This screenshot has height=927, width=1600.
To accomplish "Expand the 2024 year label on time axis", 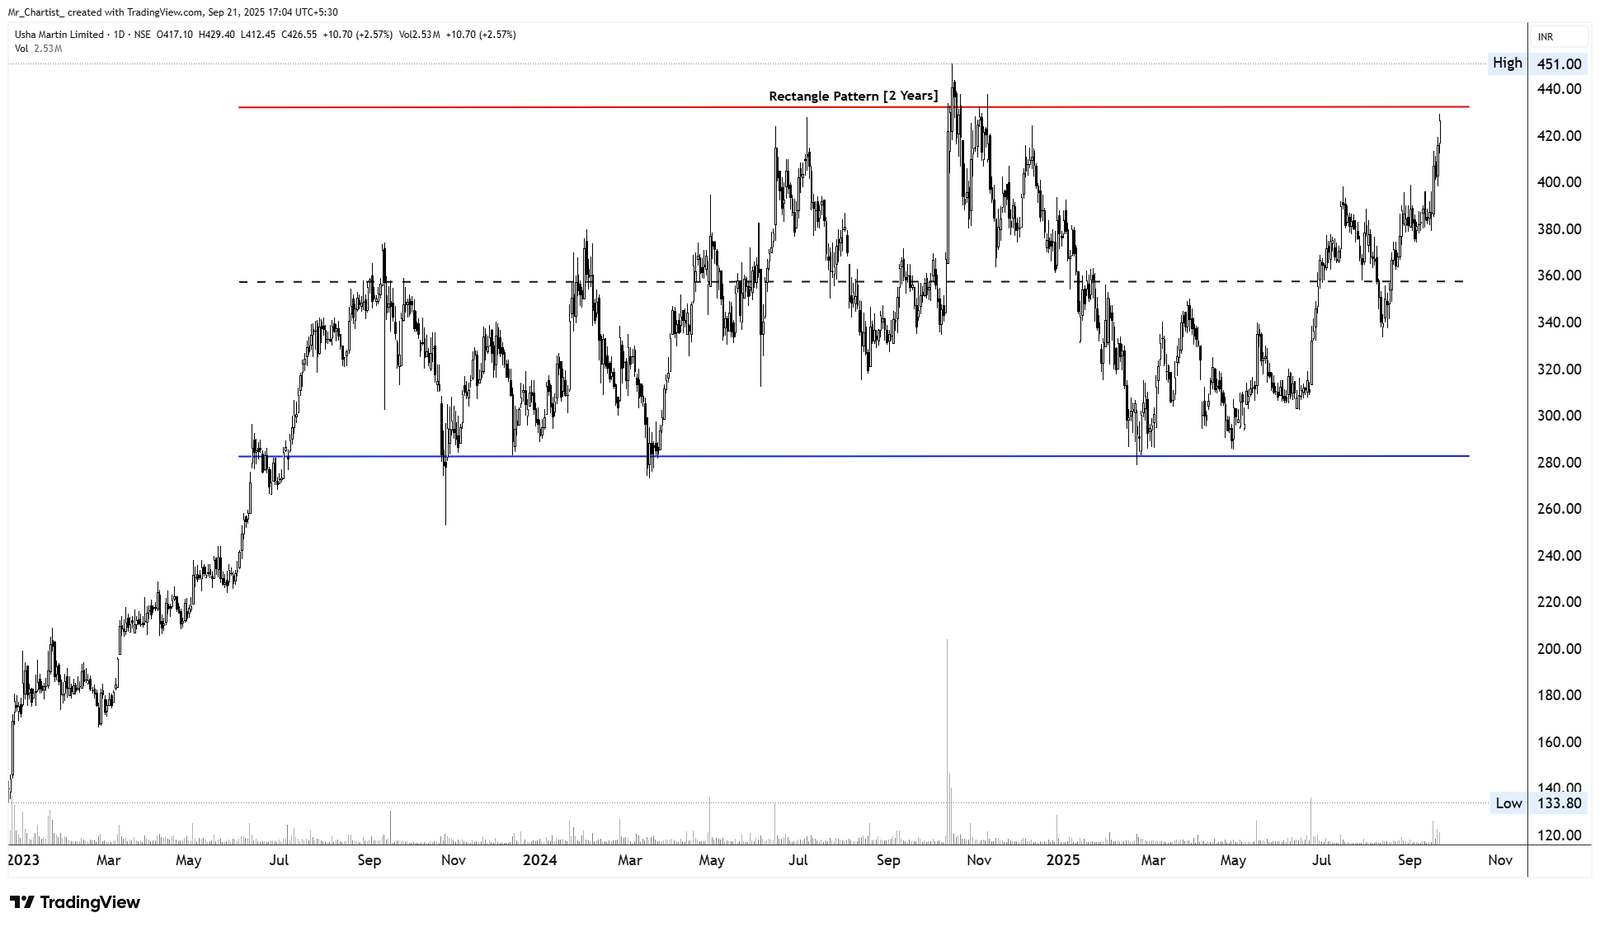I will [539, 859].
